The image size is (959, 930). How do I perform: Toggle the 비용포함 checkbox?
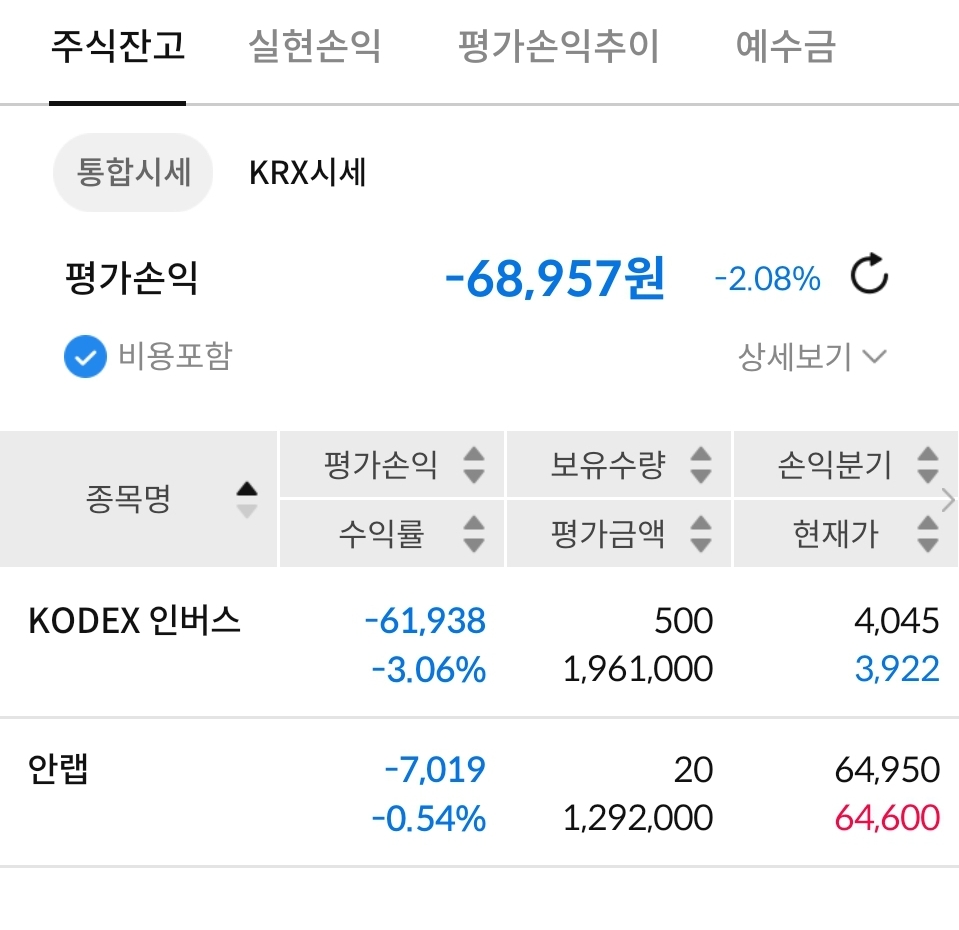coord(85,357)
